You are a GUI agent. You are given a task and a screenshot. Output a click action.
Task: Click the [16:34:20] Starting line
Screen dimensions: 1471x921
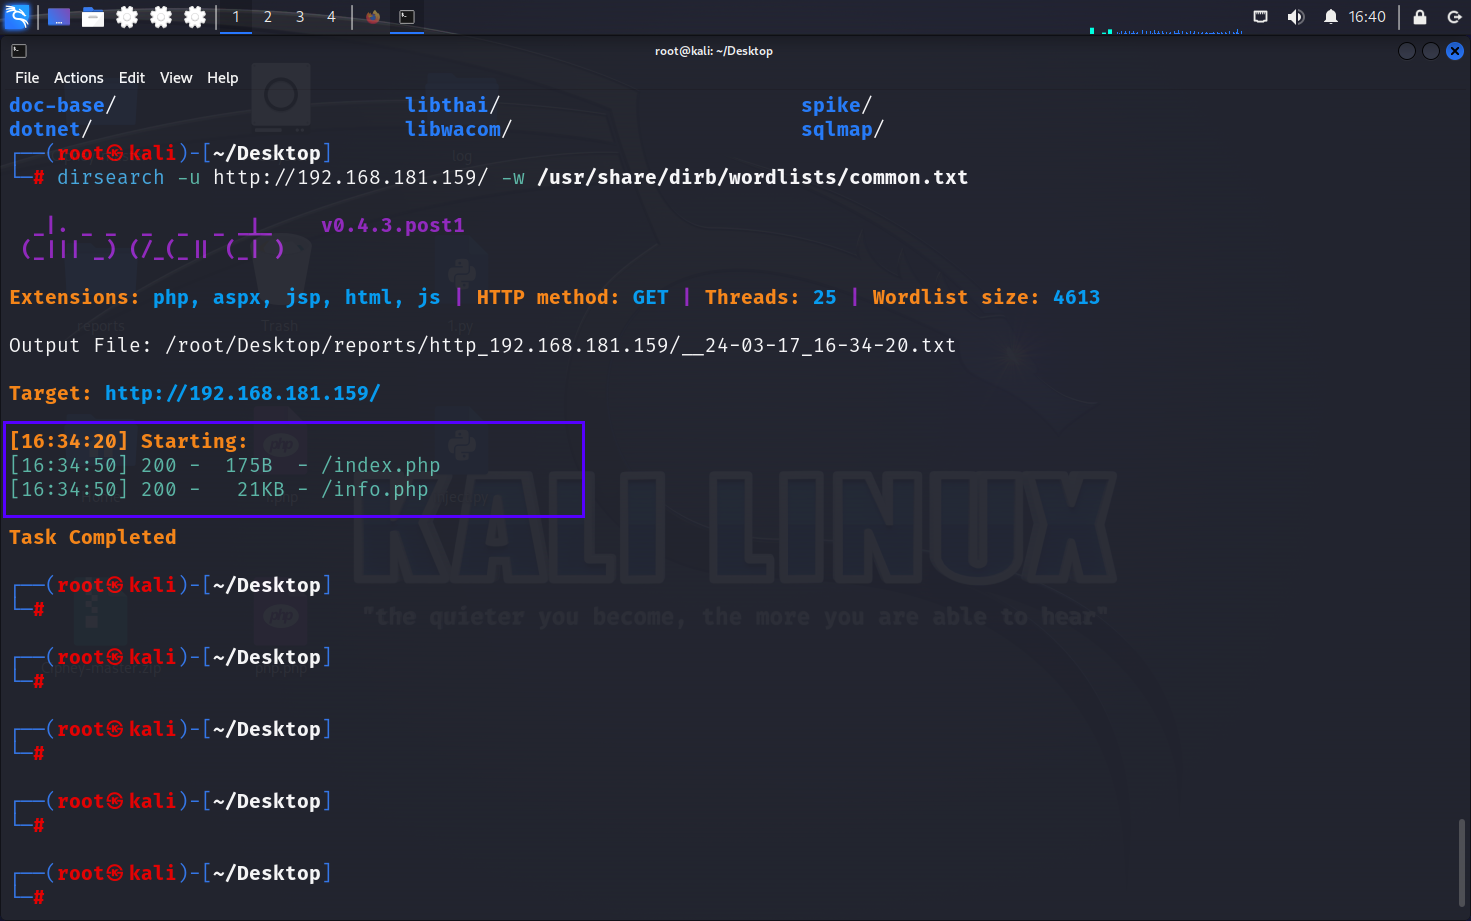[129, 441]
